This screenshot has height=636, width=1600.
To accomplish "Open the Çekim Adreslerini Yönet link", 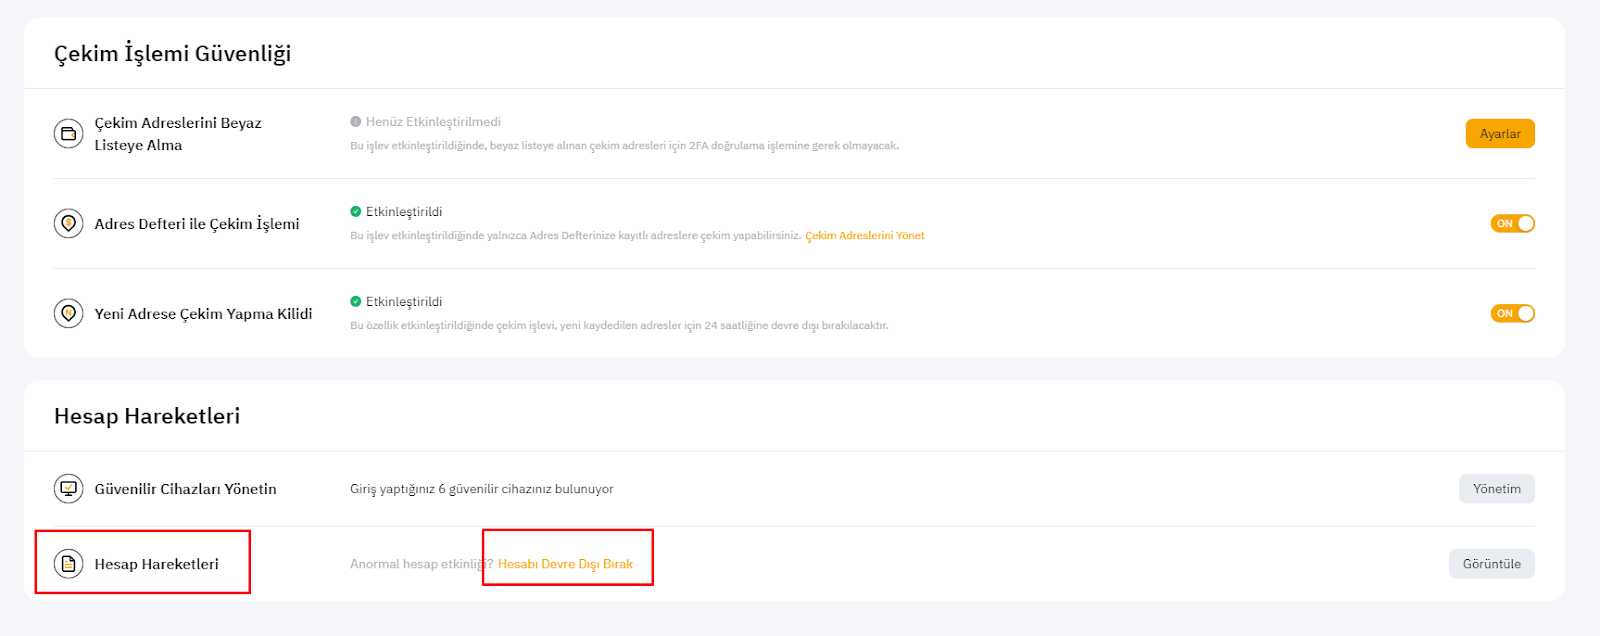I will tap(864, 236).
